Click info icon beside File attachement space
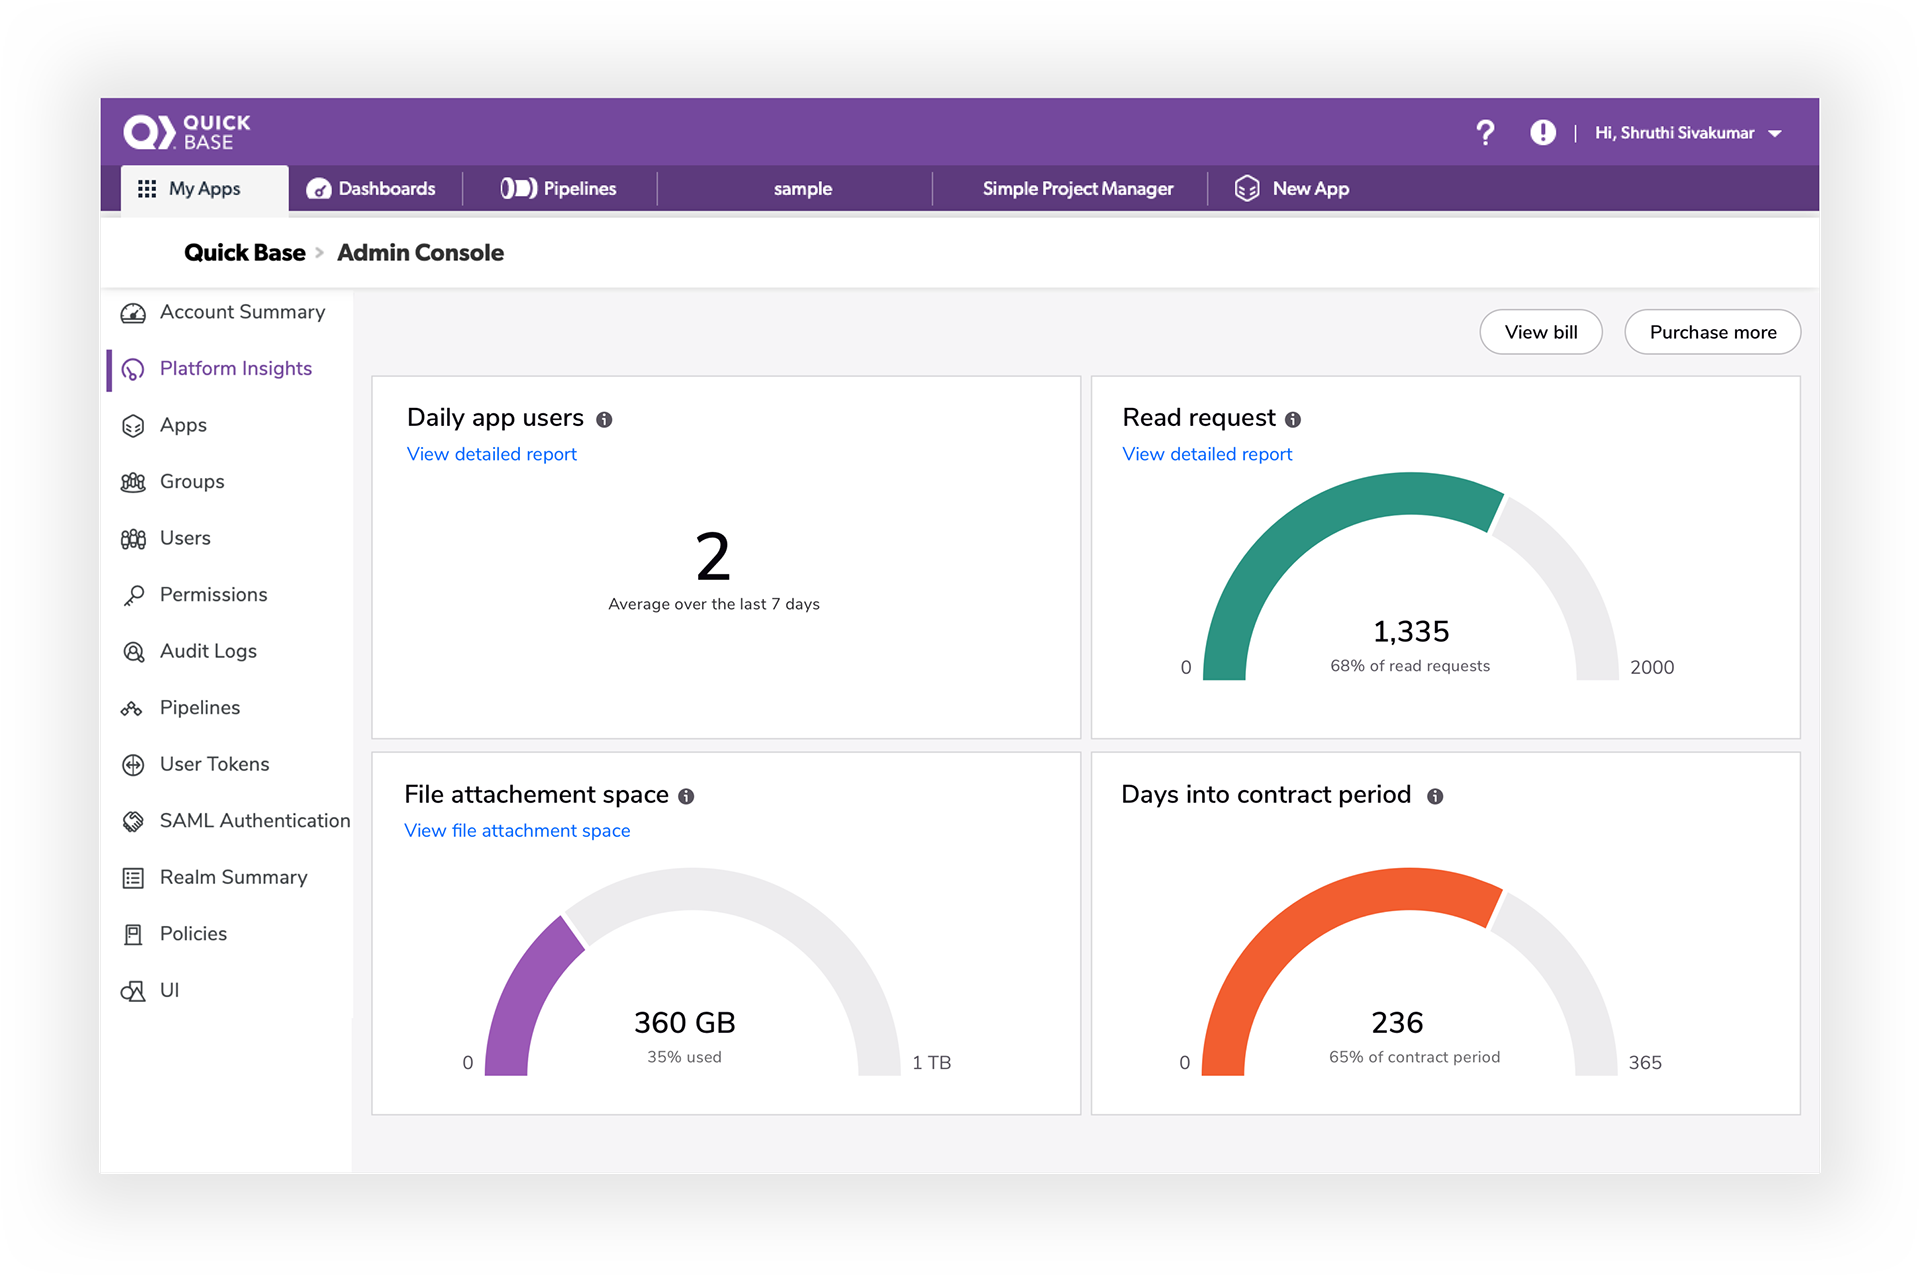This screenshot has height=1276, width=1920. pyautogui.click(x=686, y=797)
